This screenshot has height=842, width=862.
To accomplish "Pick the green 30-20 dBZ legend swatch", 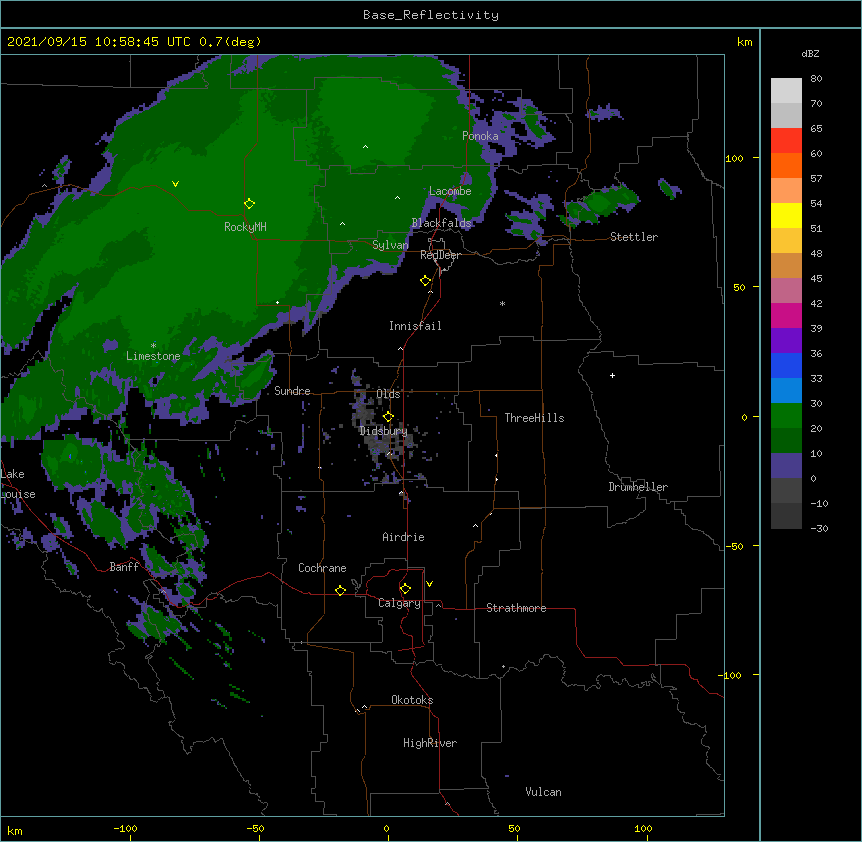I will 786,416.
